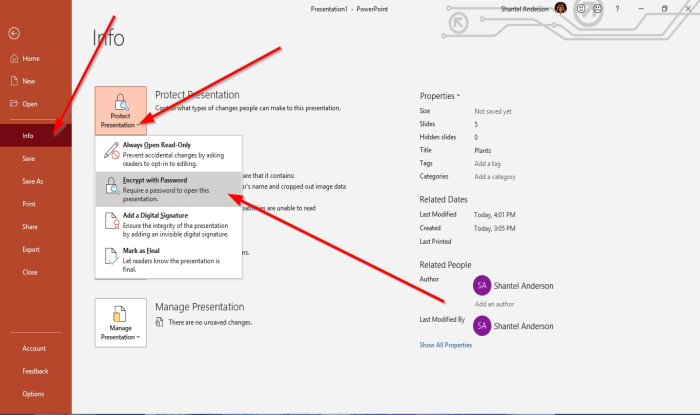Click the Add a category field
The width and height of the screenshot is (700, 415).
[x=495, y=177]
